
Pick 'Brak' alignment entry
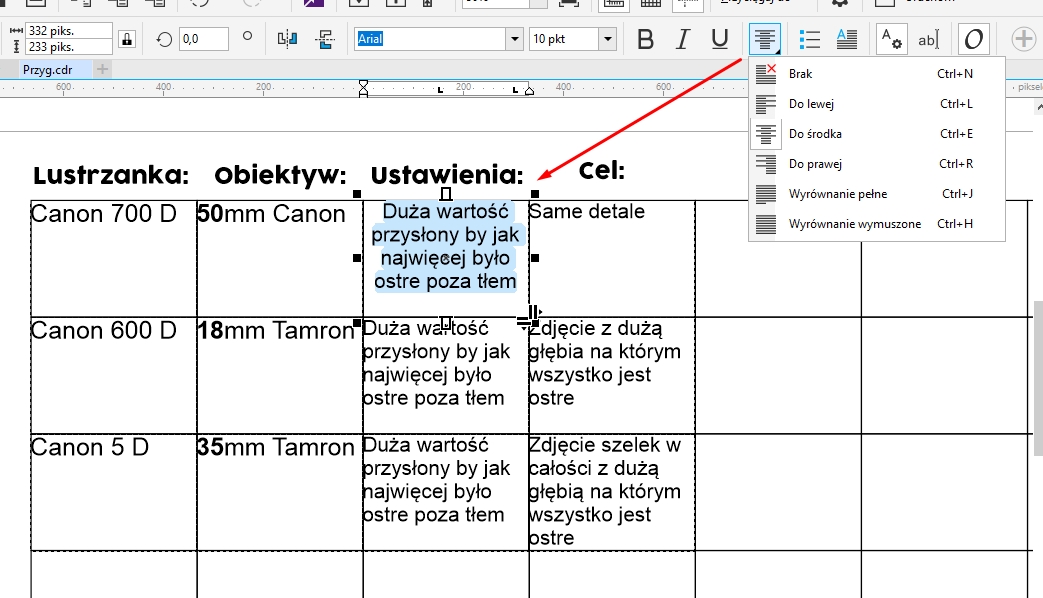[800, 74]
